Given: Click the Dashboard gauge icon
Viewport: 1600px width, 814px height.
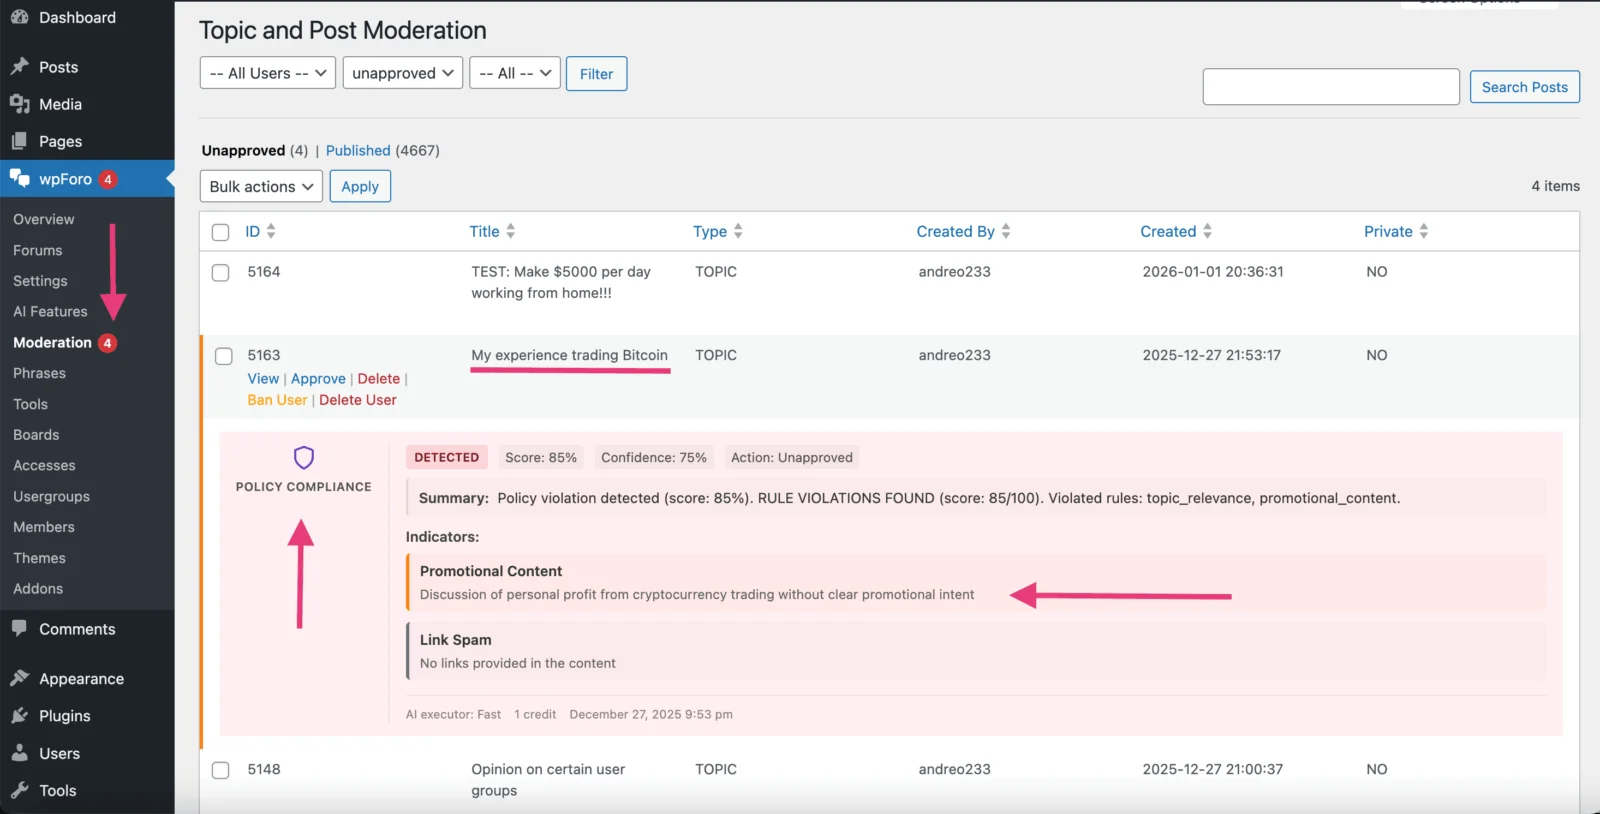Looking at the screenshot, I should (19, 17).
